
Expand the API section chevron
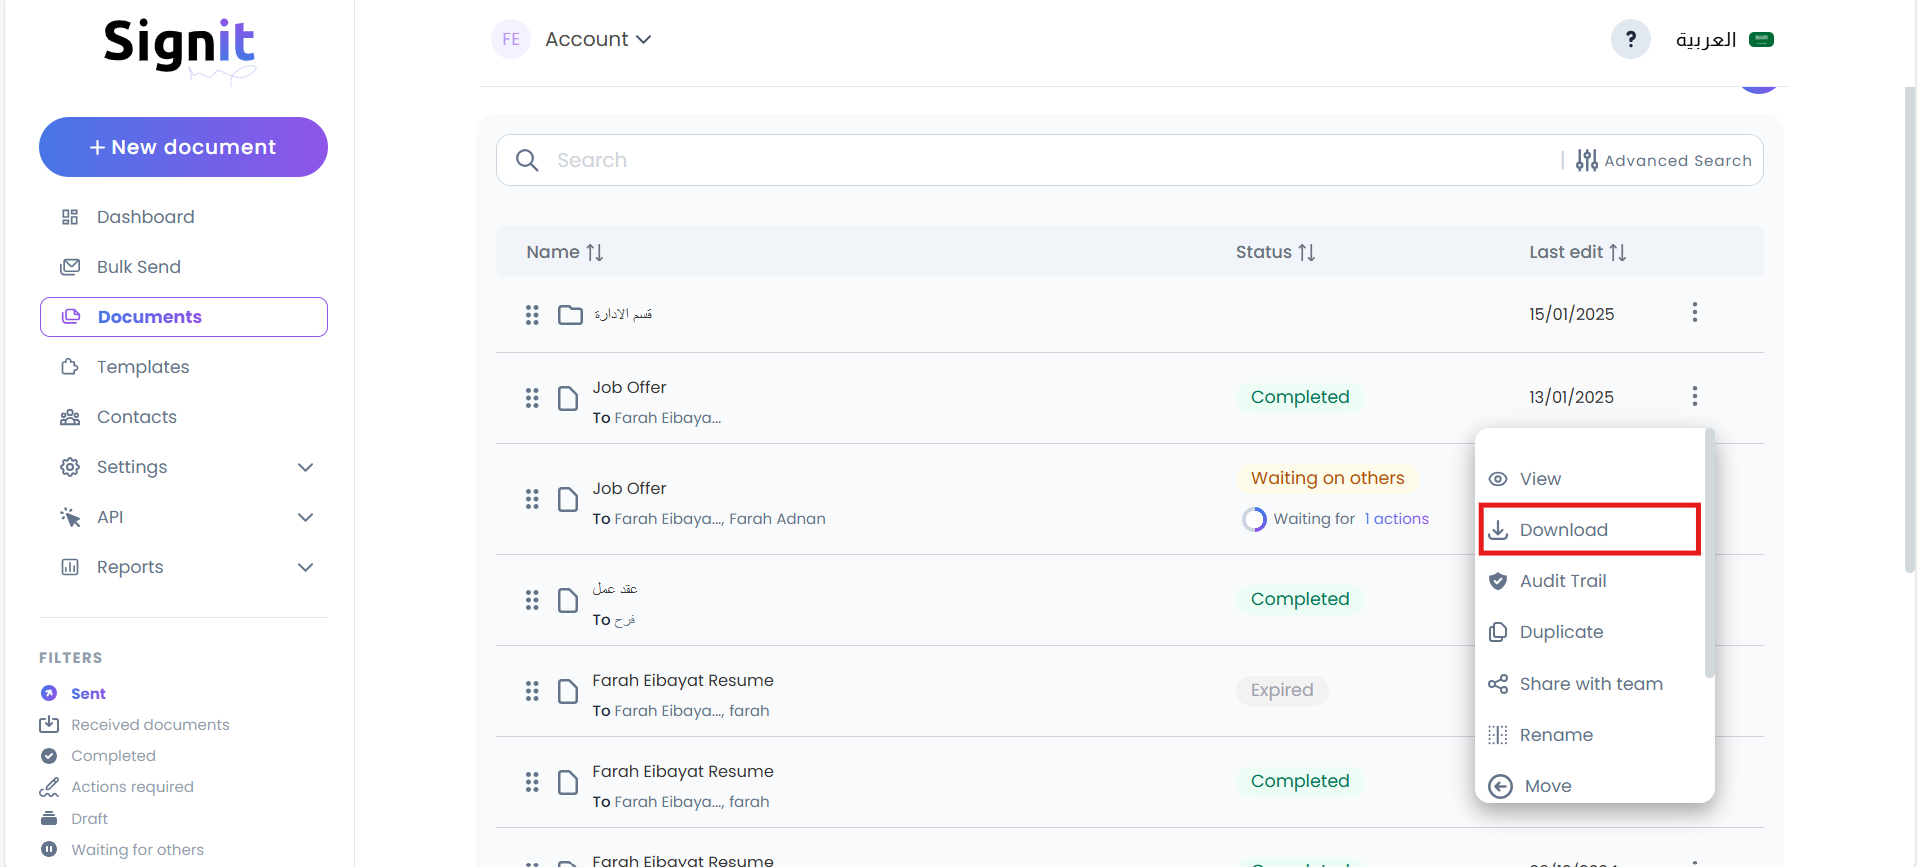pyautogui.click(x=305, y=517)
